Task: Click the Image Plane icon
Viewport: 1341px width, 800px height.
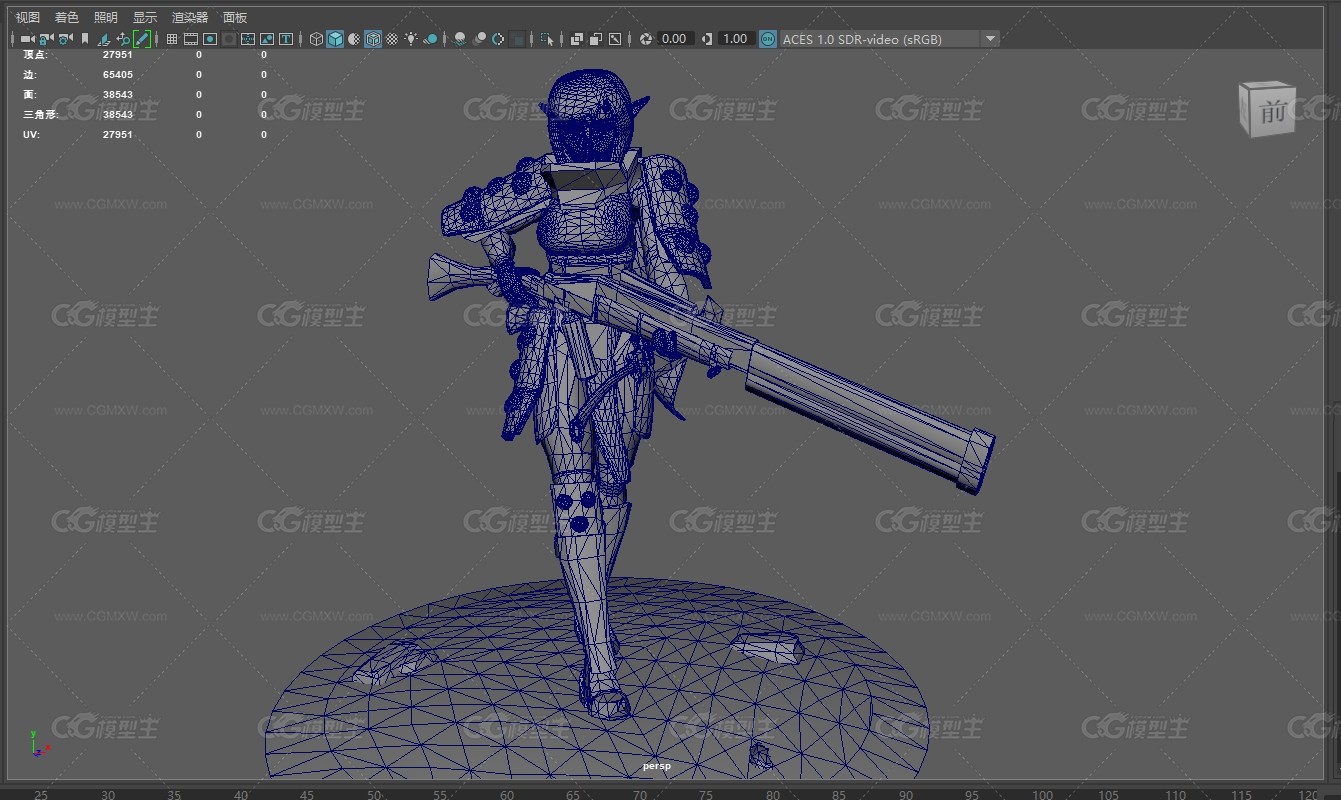Action: (103, 39)
